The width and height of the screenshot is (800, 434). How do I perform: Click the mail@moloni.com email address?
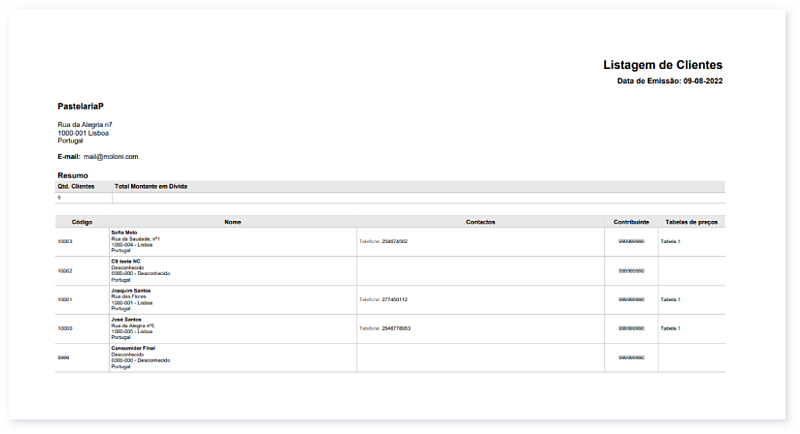click(110, 157)
